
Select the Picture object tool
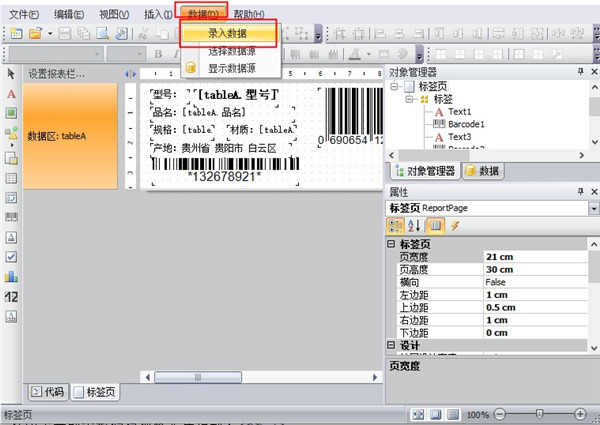[x=11, y=114]
